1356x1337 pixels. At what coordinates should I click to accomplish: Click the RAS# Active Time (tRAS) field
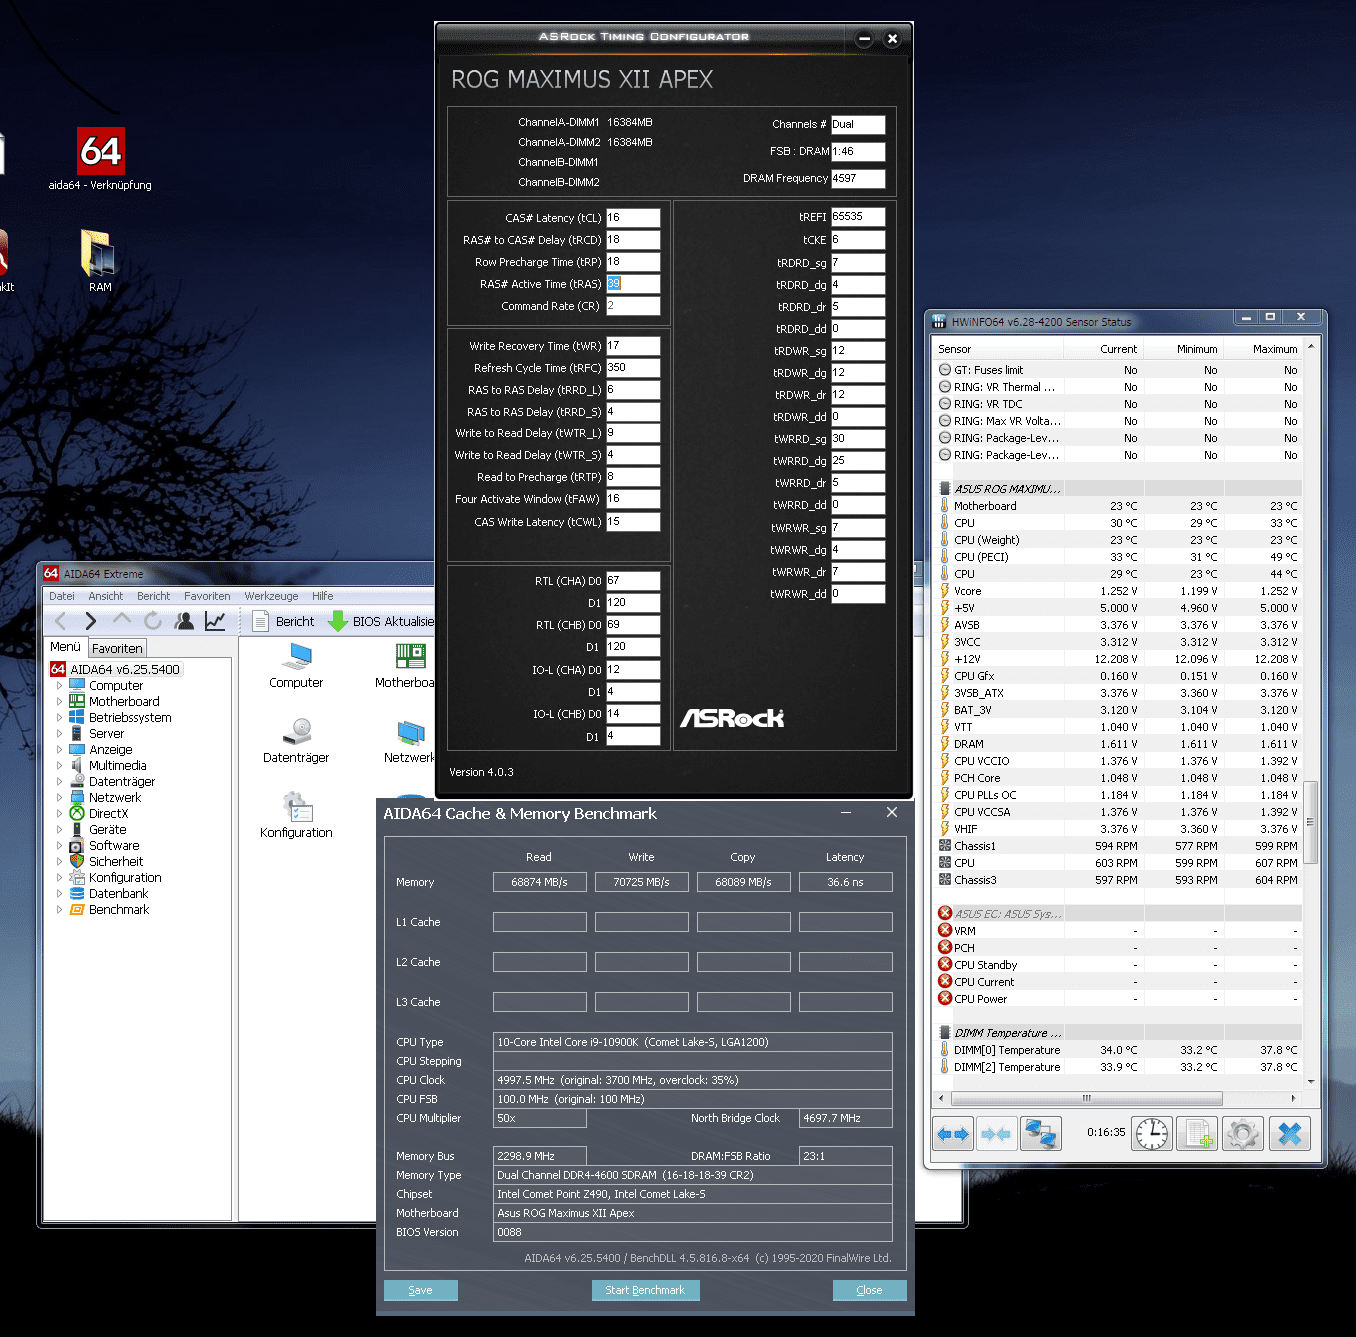(633, 284)
